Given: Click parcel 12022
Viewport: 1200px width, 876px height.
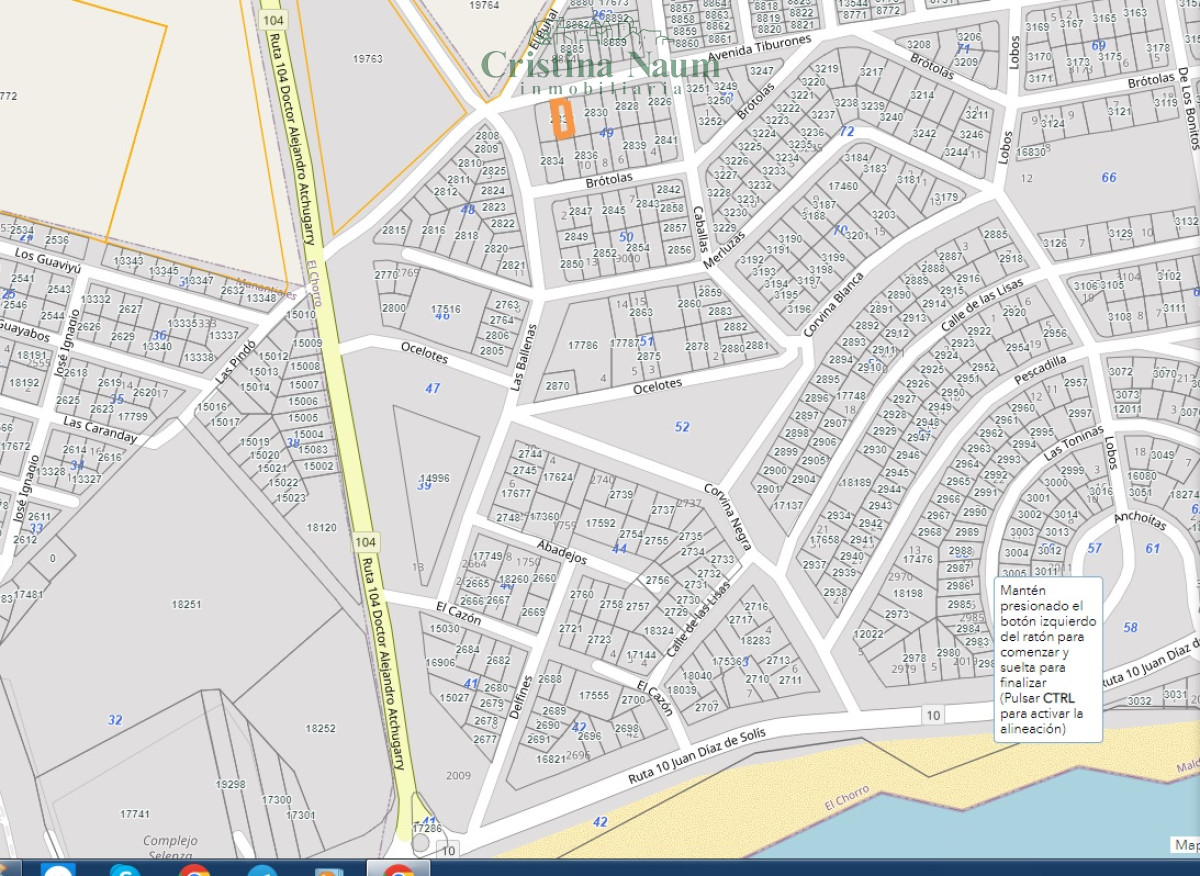Looking at the screenshot, I should tap(869, 633).
